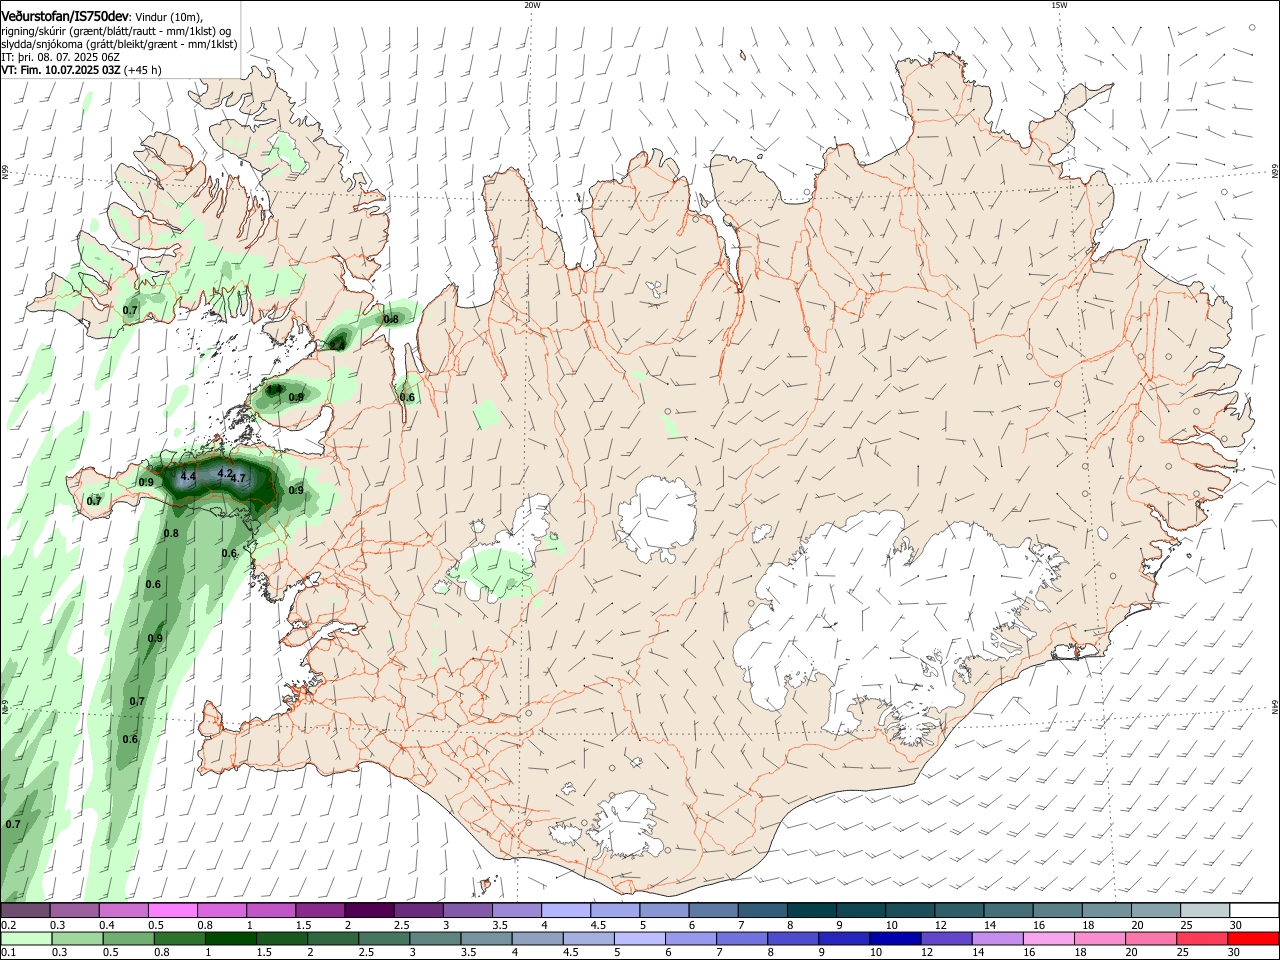Select the light green rain swatch labeled 0.3

coord(75,938)
